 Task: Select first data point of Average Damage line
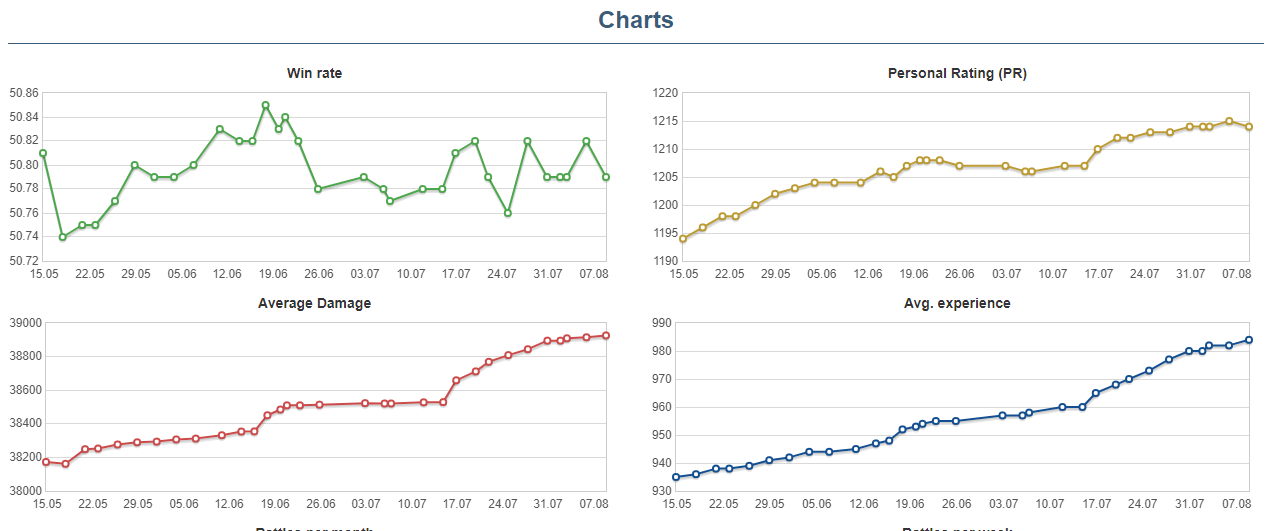pos(46,462)
